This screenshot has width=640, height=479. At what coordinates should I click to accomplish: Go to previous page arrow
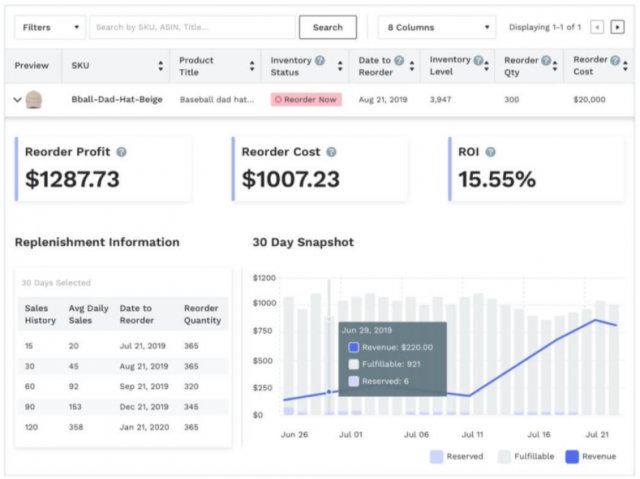point(597,27)
